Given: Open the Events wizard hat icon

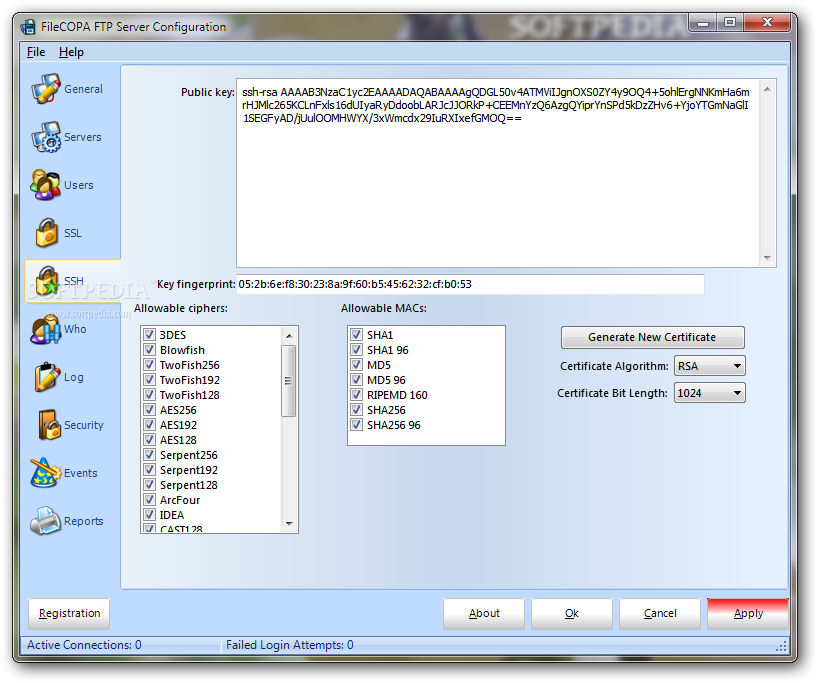Looking at the screenshot, I should pos(45,473).
